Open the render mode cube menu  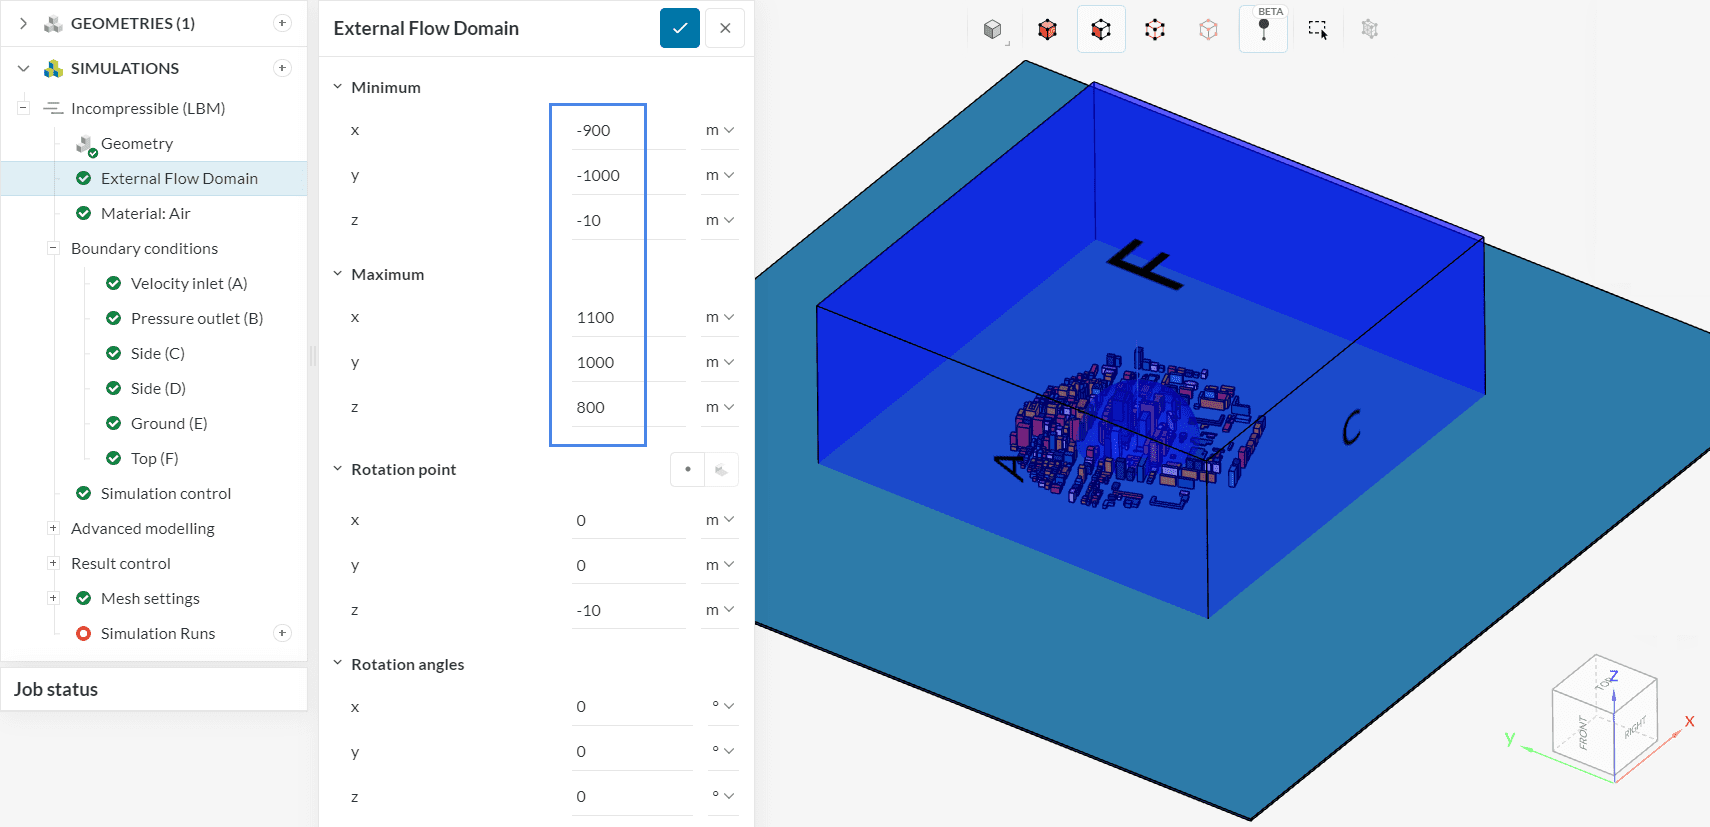pos(993,30)
